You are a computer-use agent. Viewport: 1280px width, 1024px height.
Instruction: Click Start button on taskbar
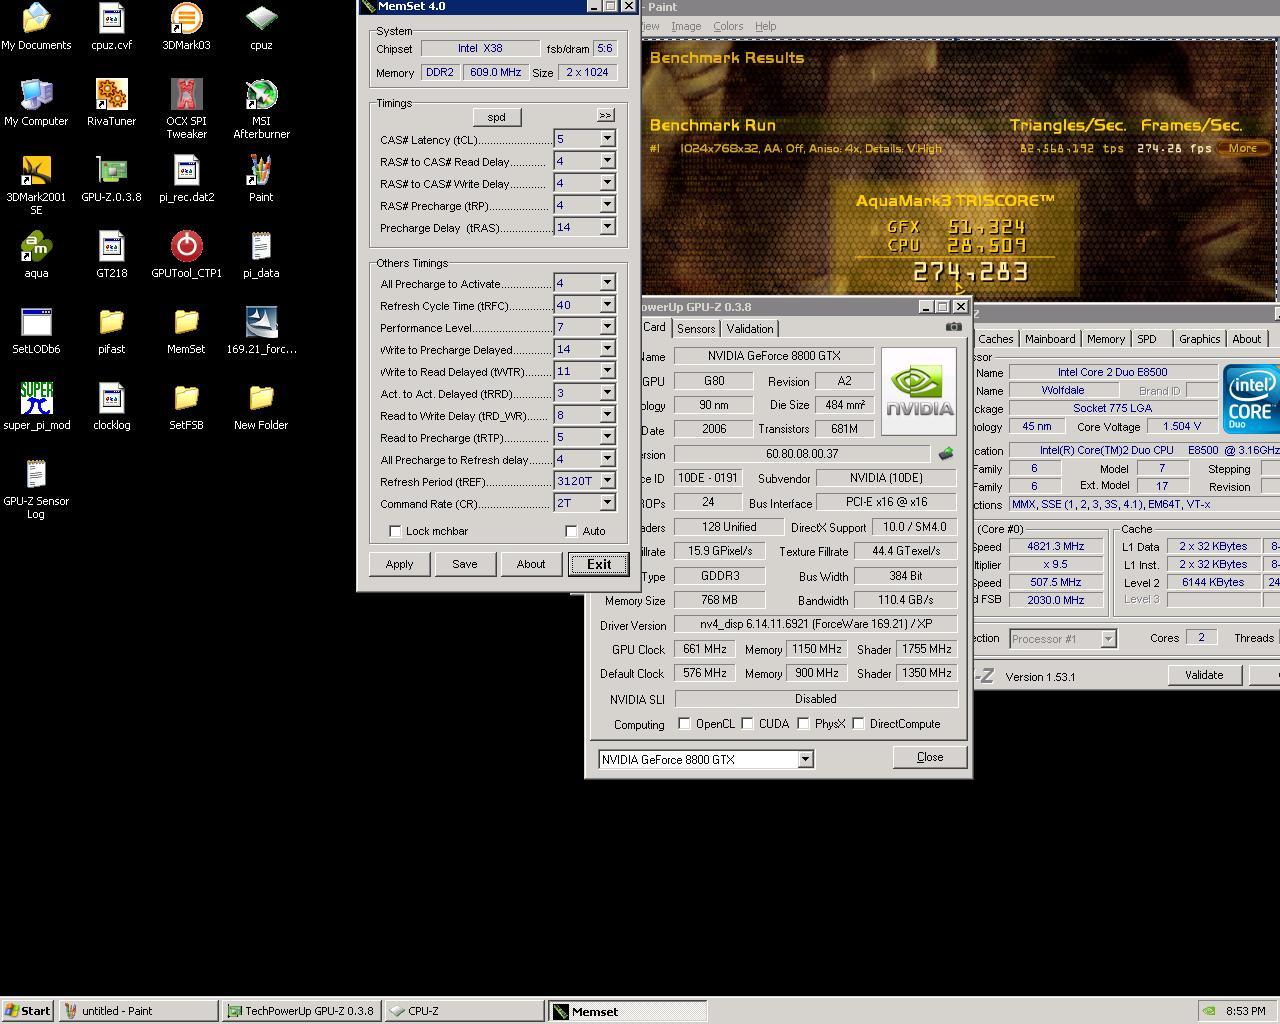click(28, 1011)
